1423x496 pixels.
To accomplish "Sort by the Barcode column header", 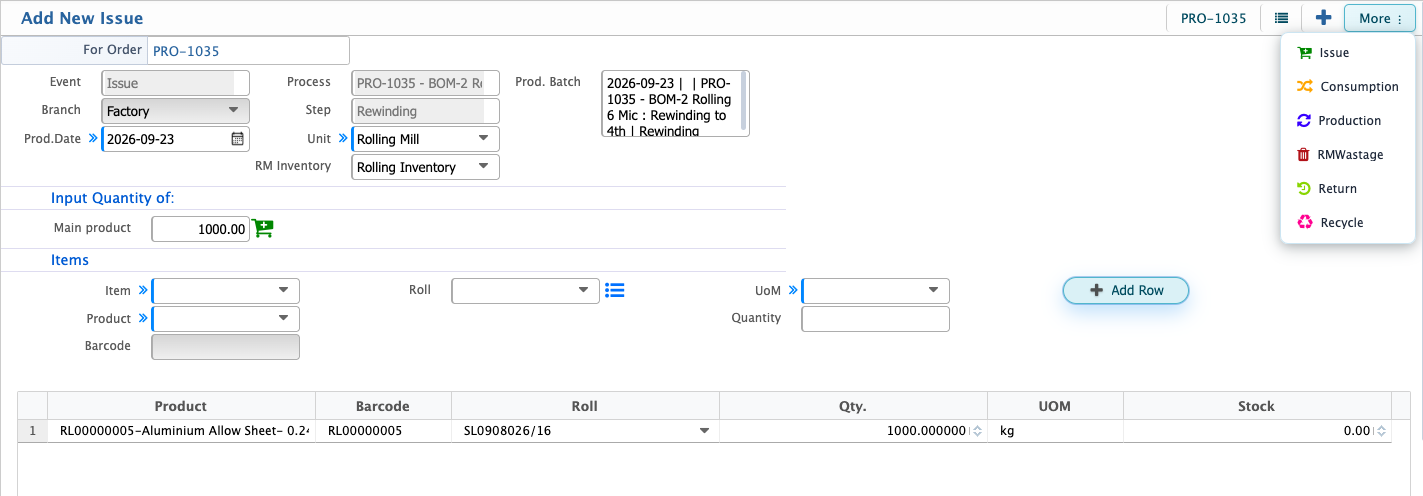I will point(383,406).
